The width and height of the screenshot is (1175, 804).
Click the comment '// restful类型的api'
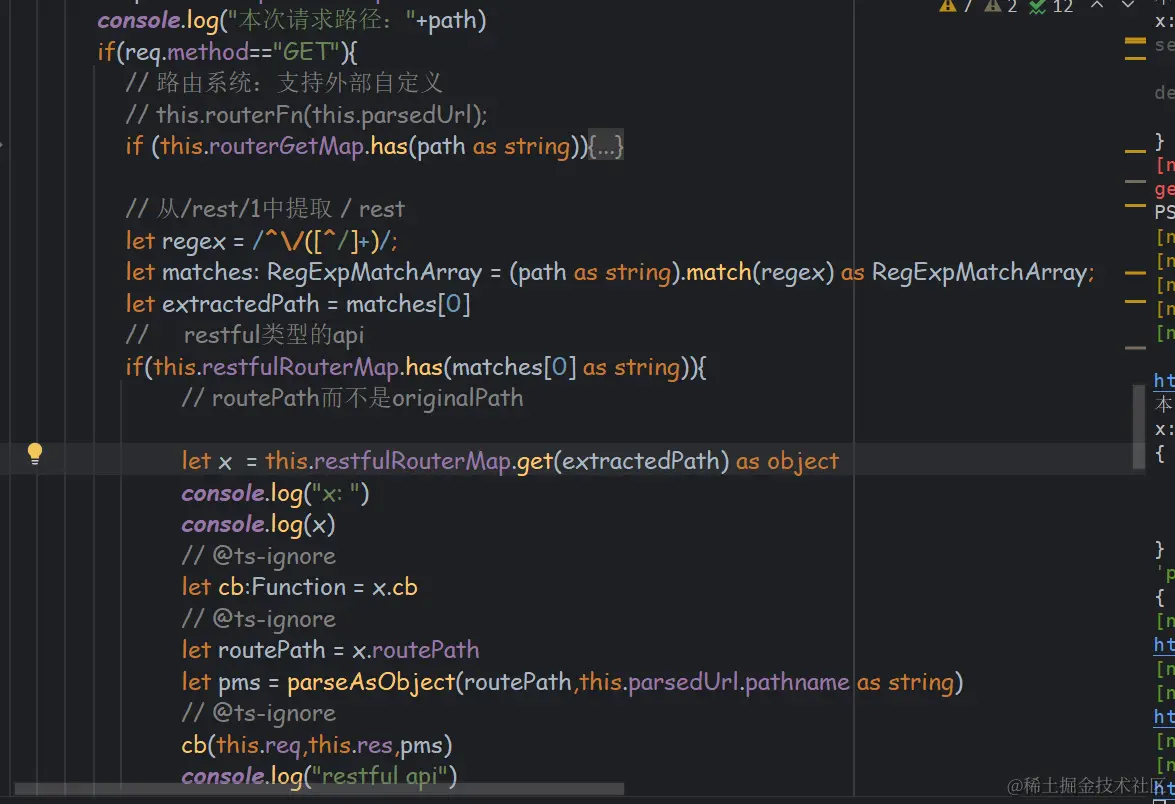point(244,335)
